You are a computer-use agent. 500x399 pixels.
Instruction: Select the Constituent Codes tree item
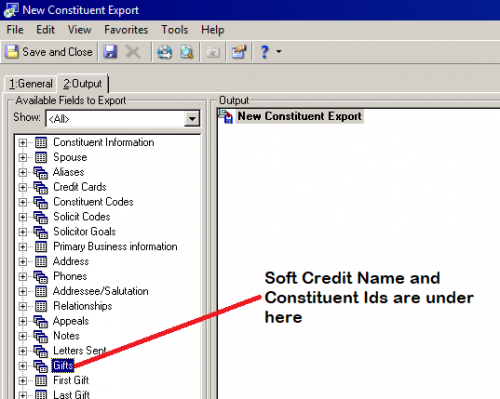pyautogui.click(x=93, y=202)
